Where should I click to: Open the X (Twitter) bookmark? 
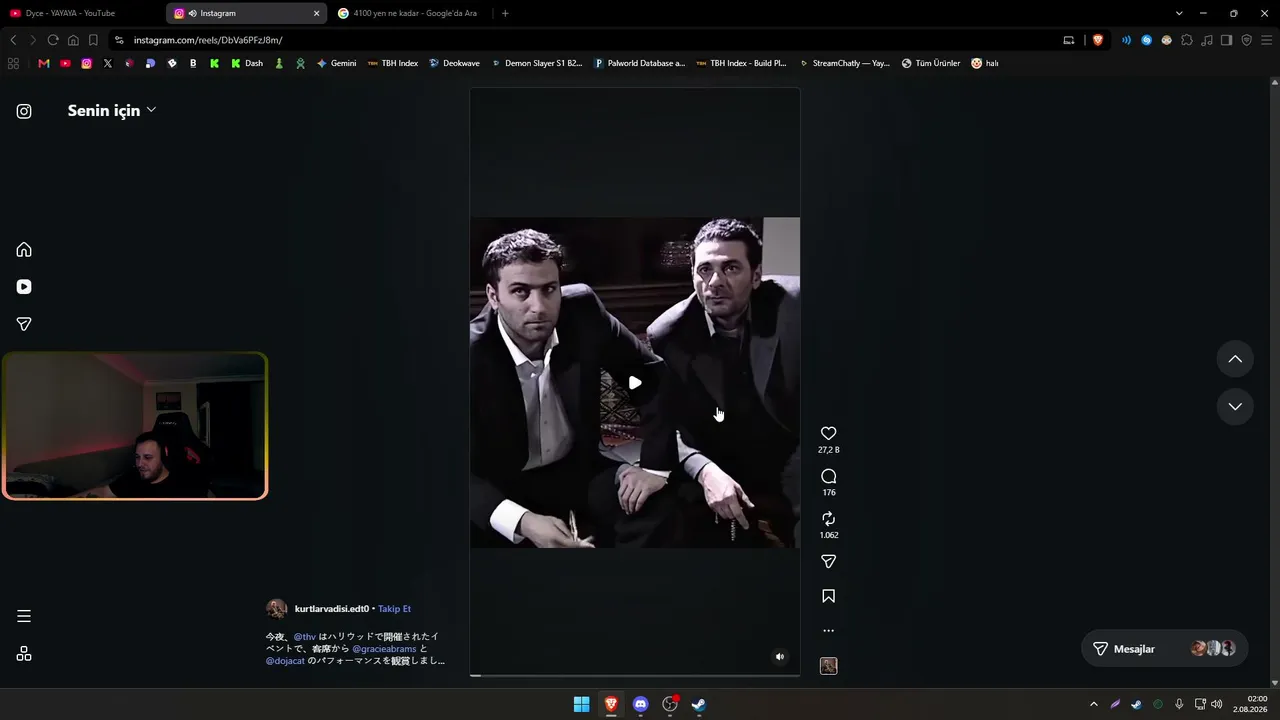(x=108, y=63)
